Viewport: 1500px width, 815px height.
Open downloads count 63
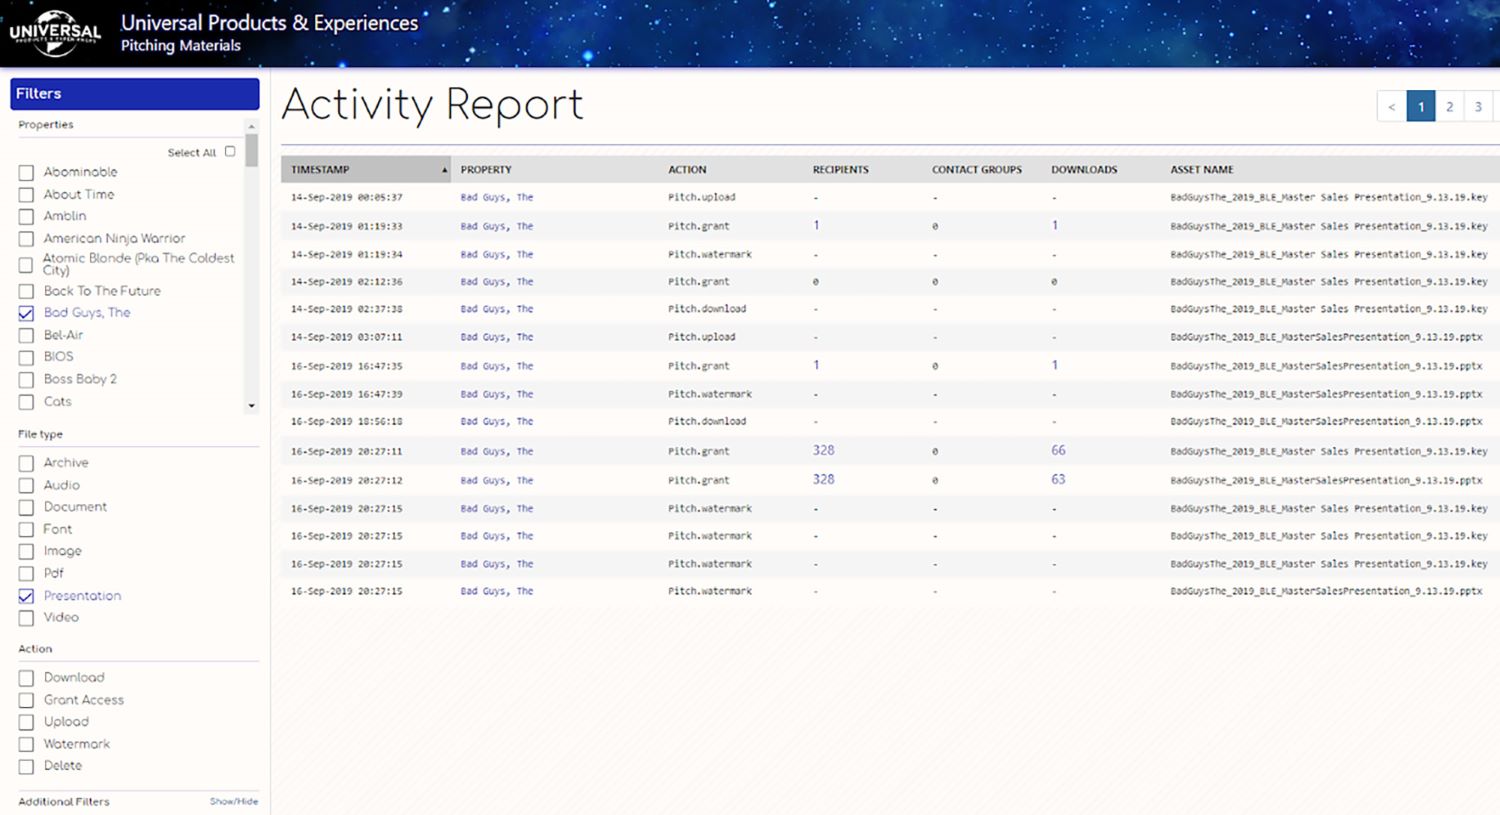click(1058, 479)
